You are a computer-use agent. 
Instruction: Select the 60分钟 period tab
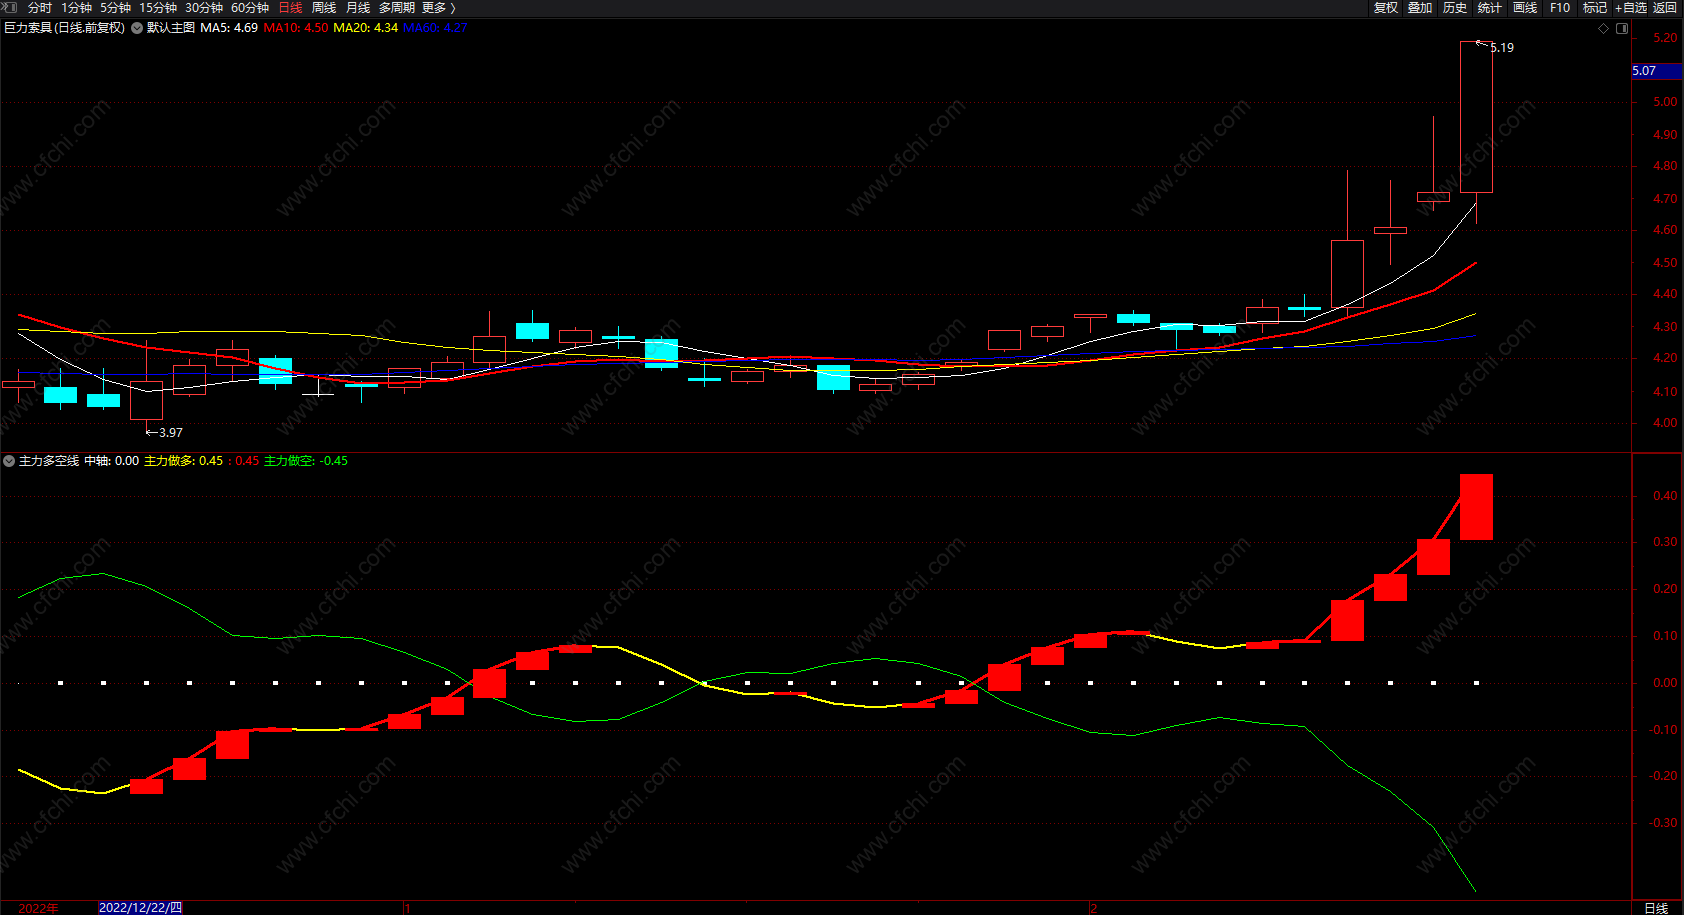(250, 8)
